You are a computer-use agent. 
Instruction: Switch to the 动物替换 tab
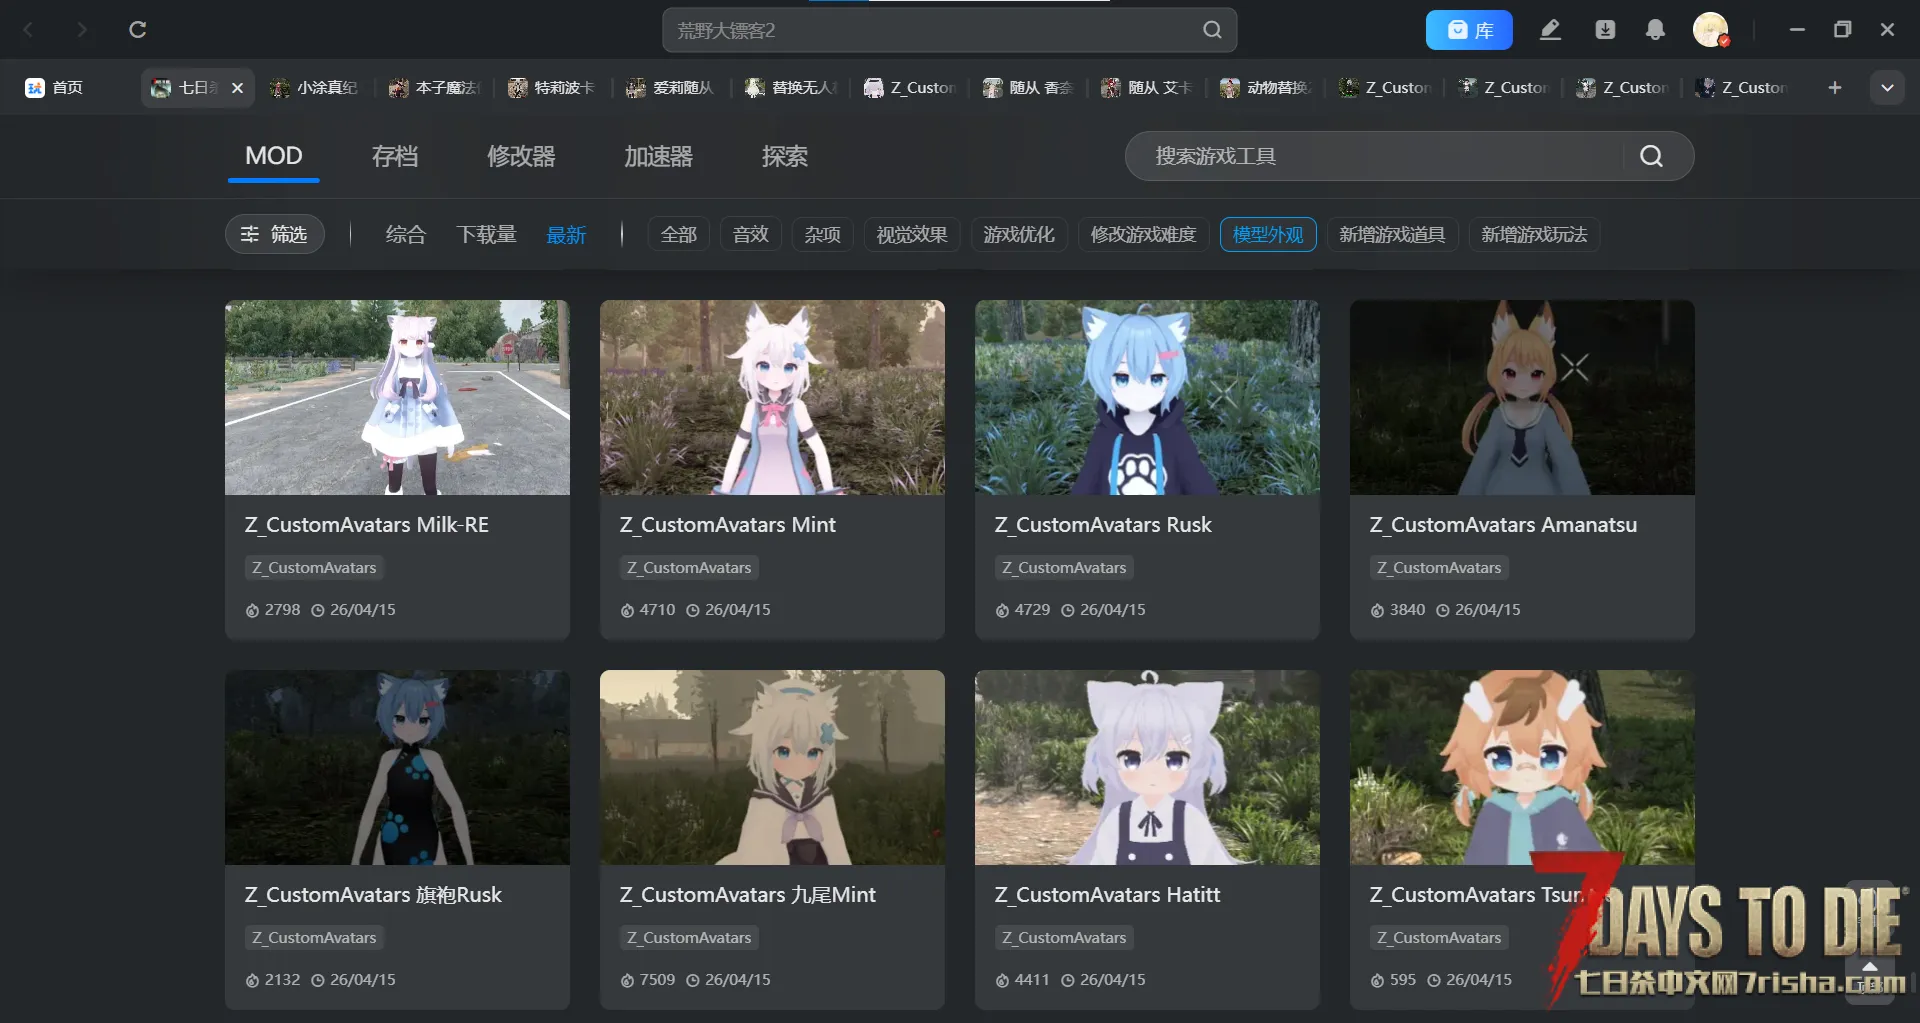point(1267,88)
